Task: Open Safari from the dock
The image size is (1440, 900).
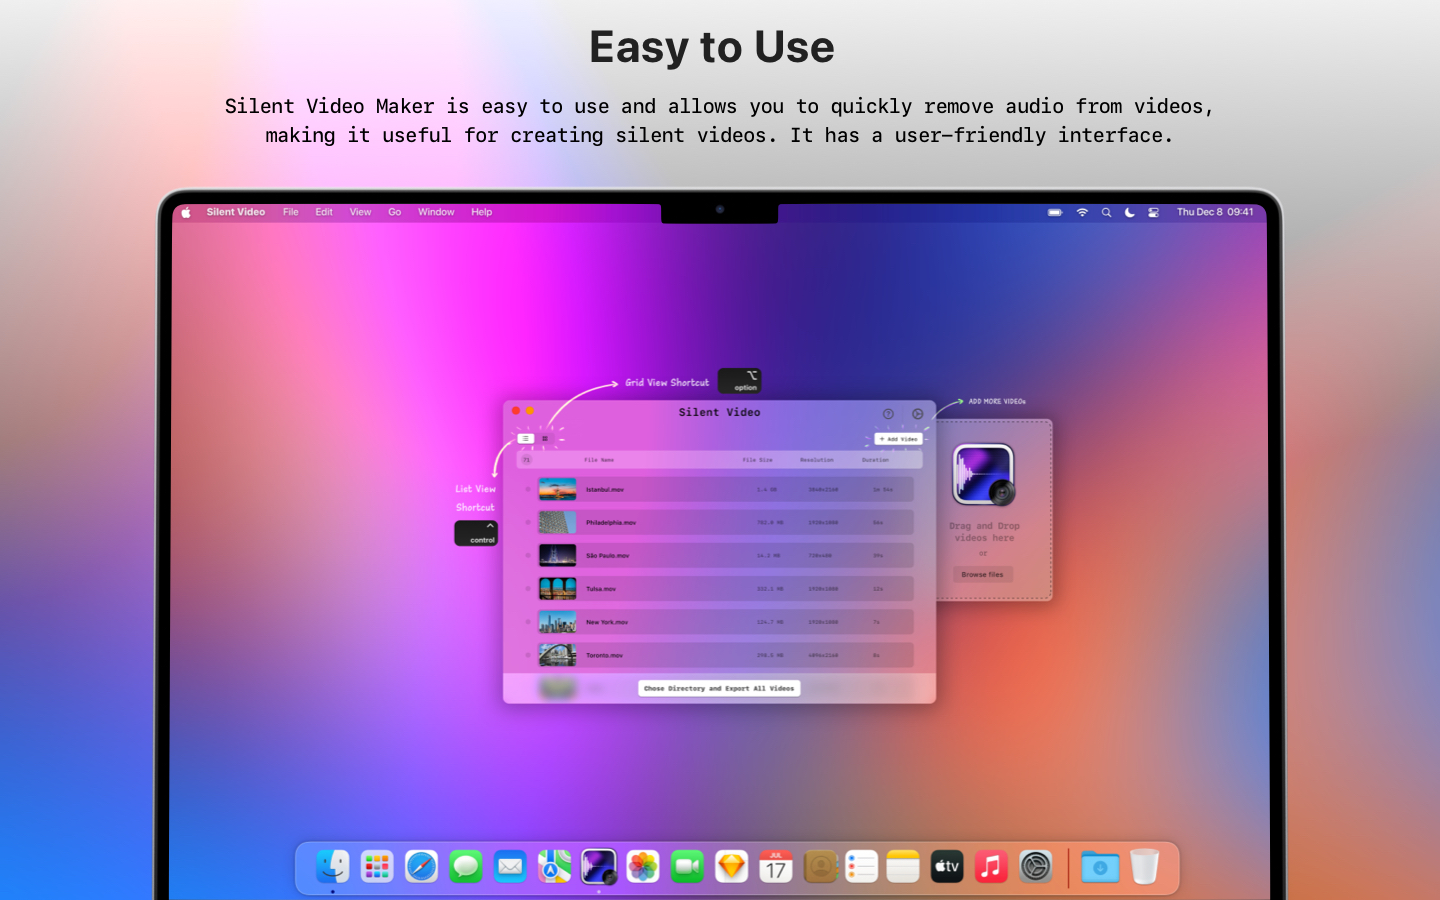Action: 421,866
